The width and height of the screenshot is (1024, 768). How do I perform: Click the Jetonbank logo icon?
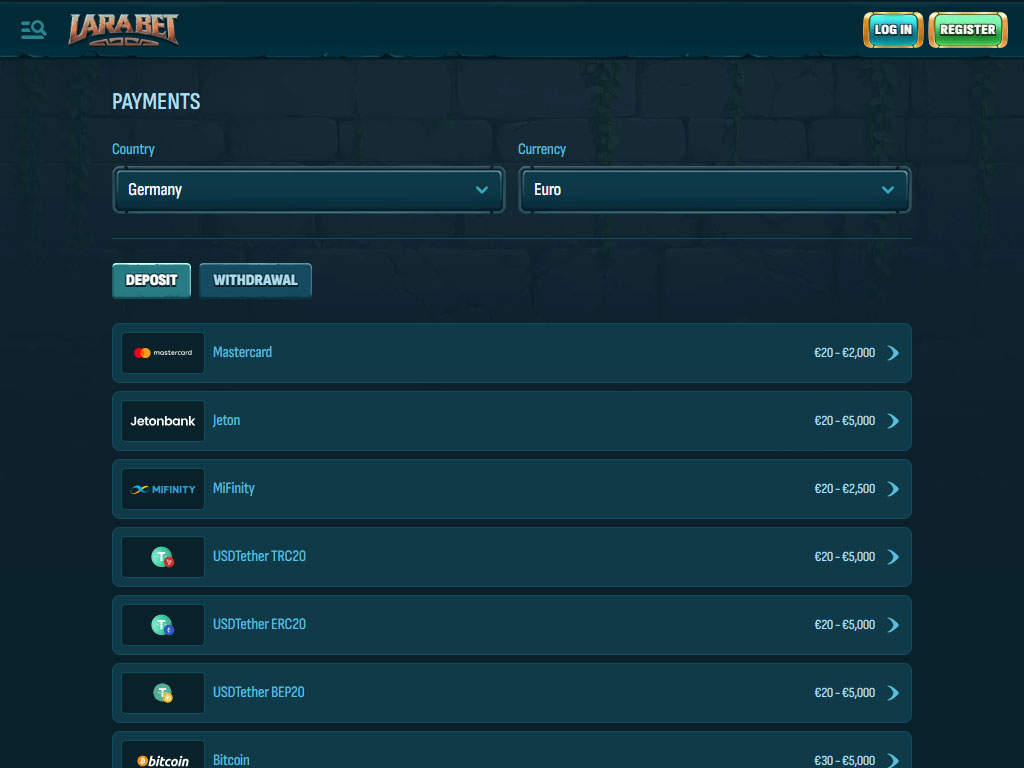[x=163, y=421]
